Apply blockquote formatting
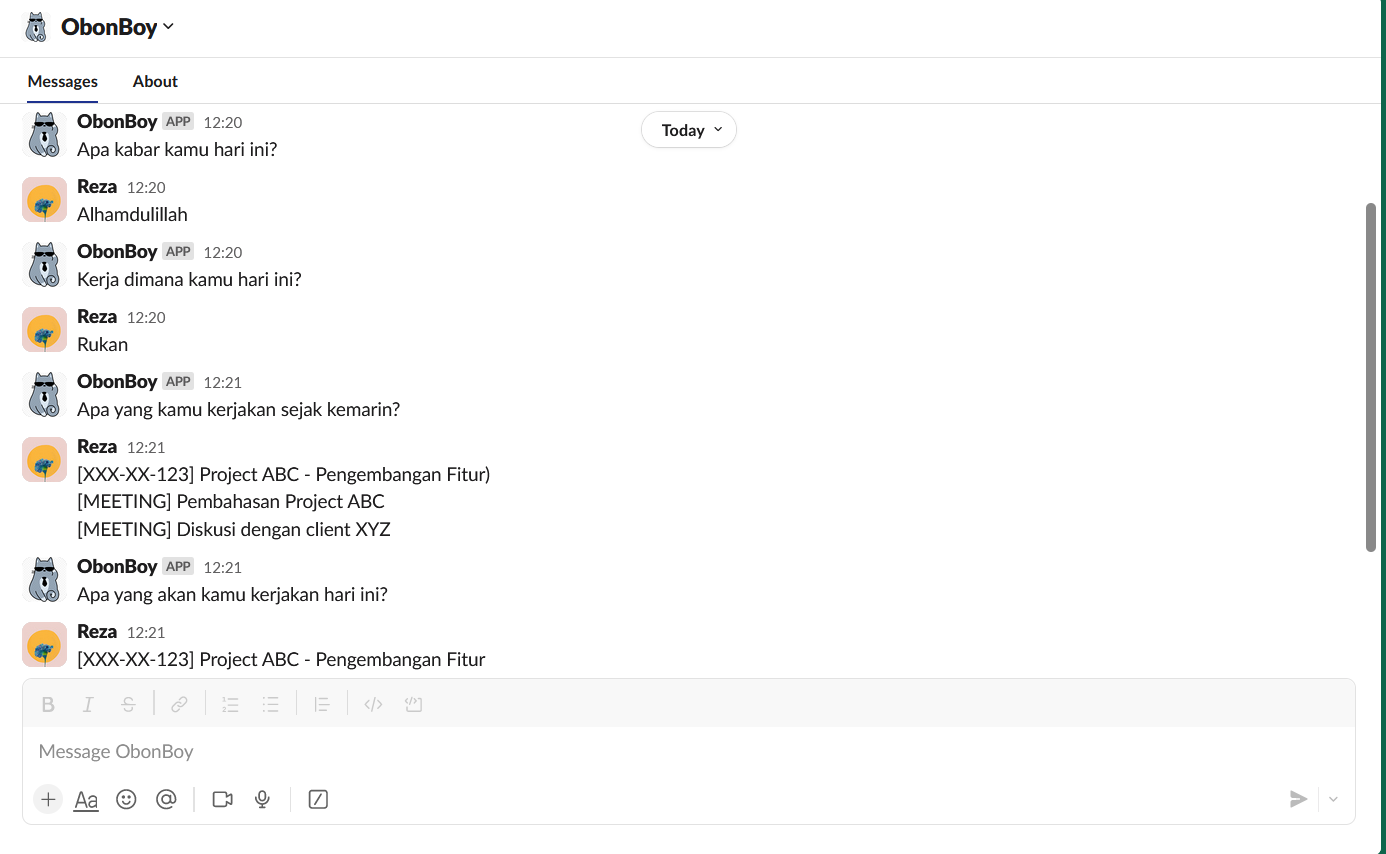The image size is (1386, 854). pyautogui.click(x=322, y=704)
